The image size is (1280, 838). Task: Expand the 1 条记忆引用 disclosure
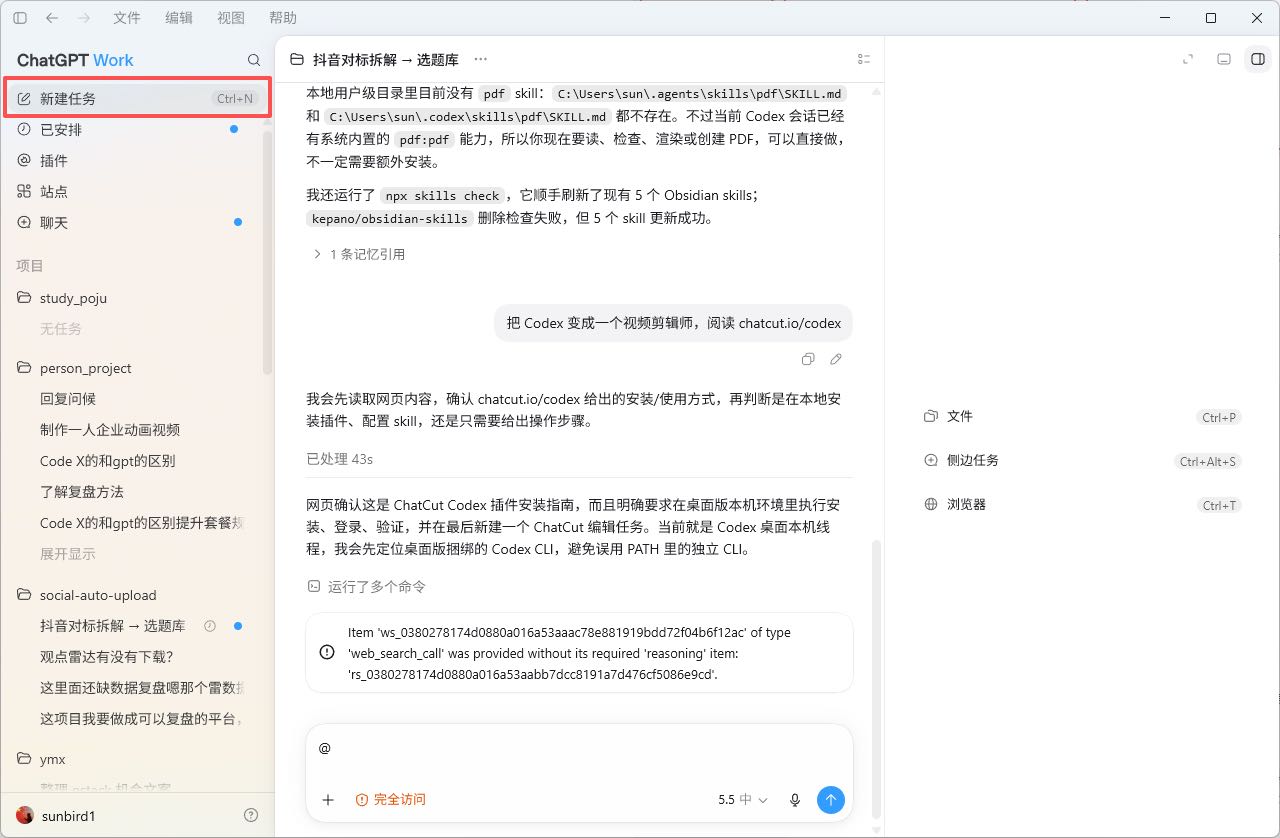click(358, 255)
